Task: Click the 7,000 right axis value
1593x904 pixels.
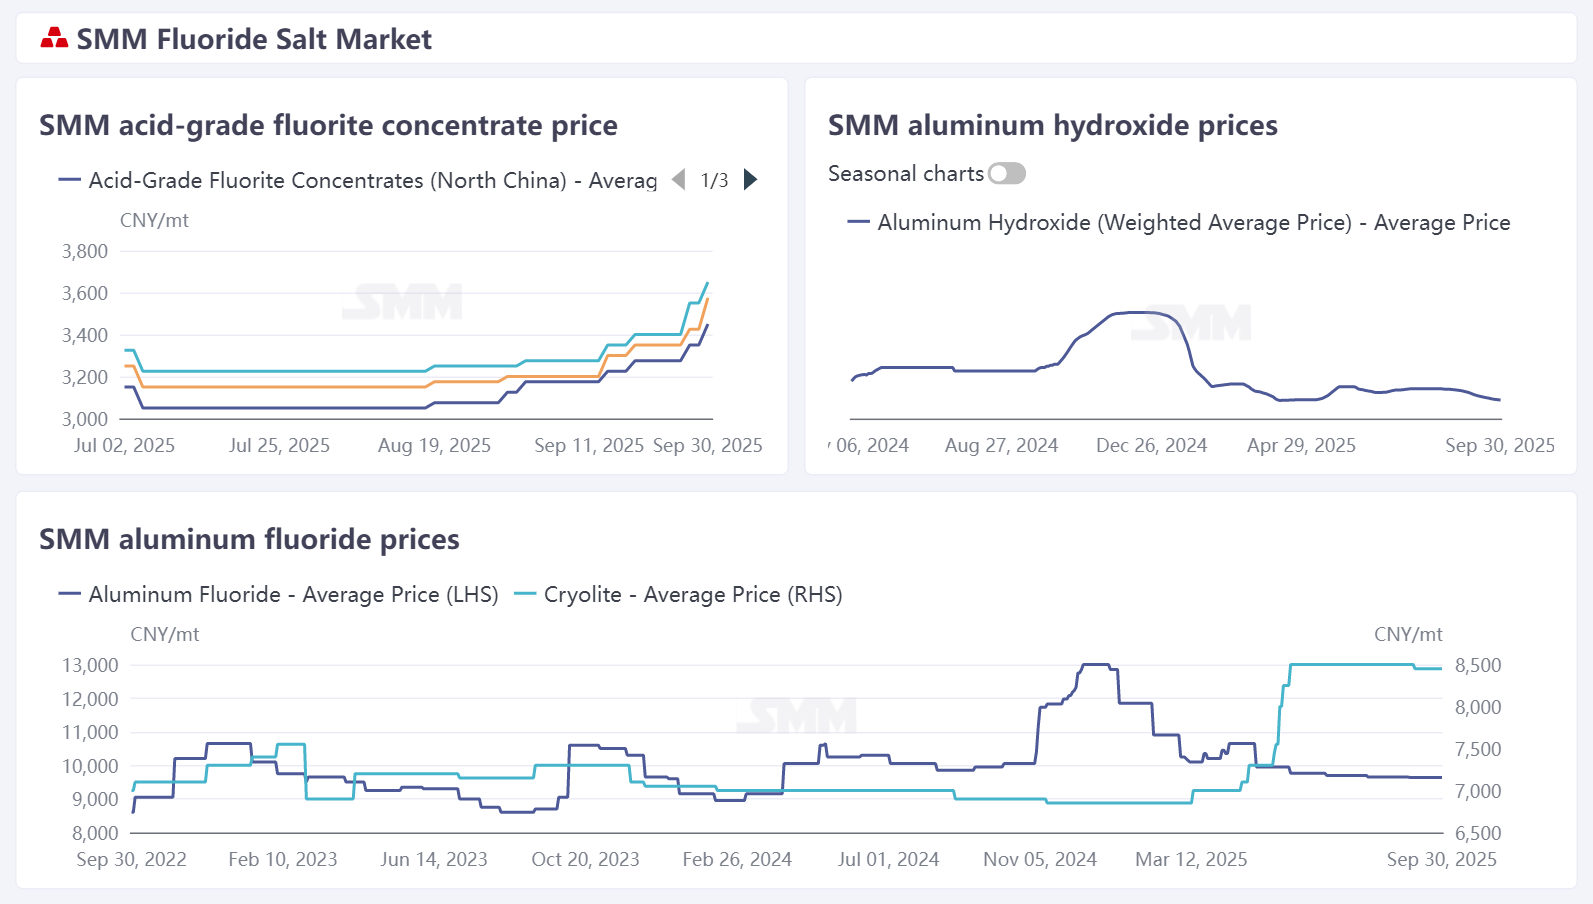Action: click(x=1478, y=791)
